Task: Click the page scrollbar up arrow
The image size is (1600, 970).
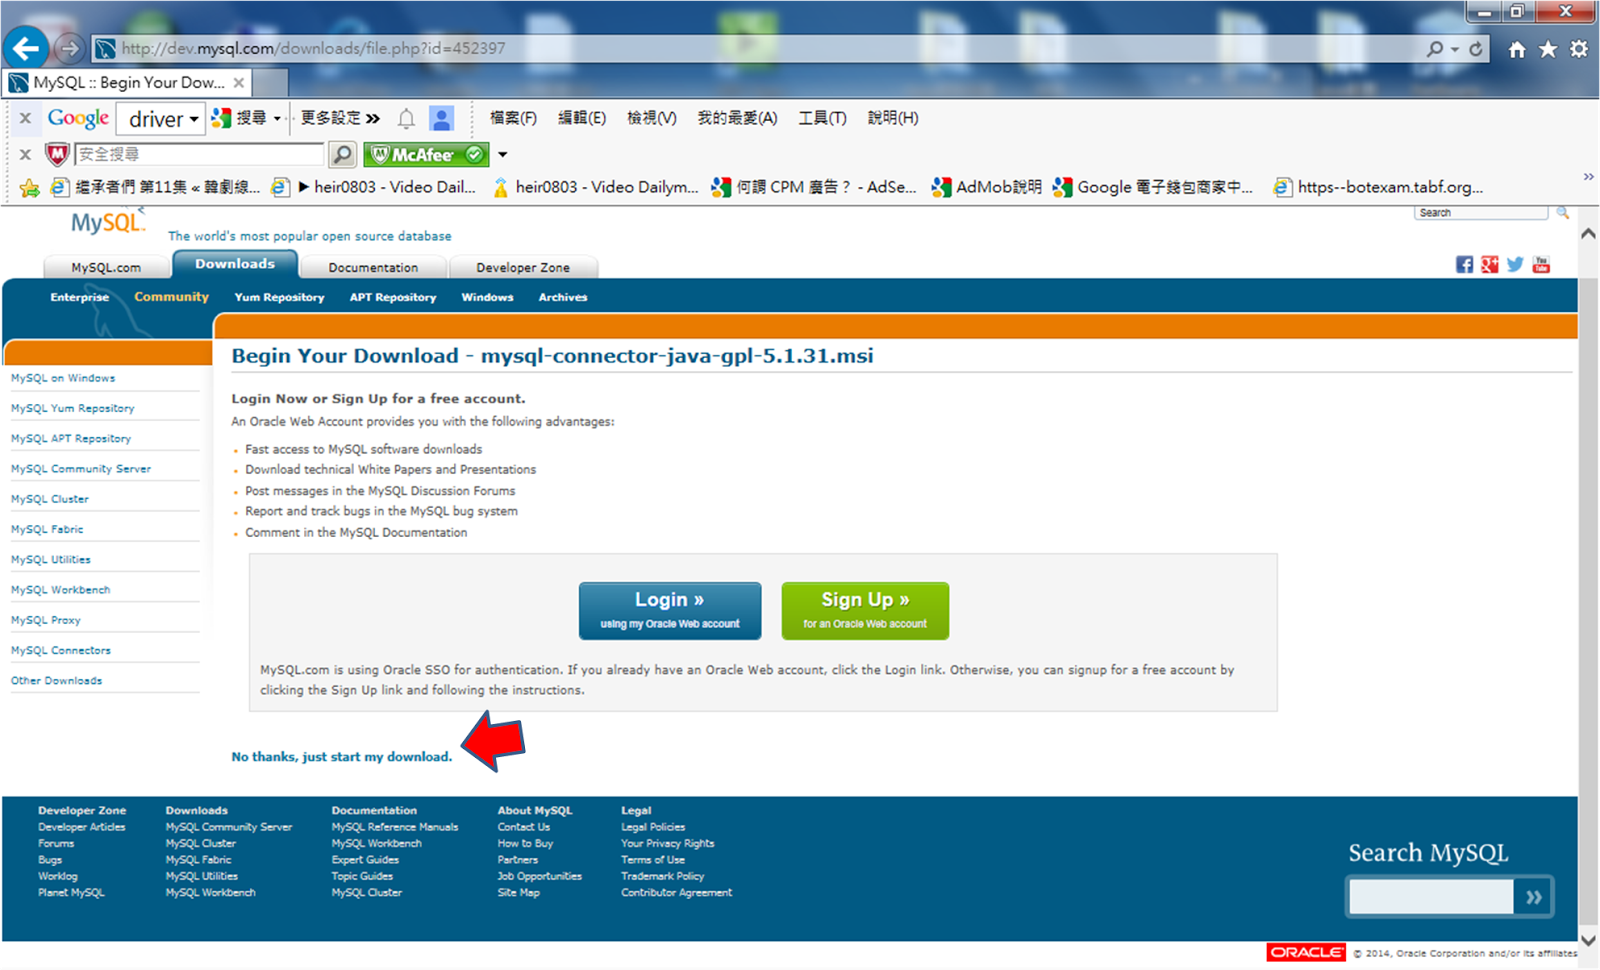Action: pyautogui.click(x=1588, y=233)
